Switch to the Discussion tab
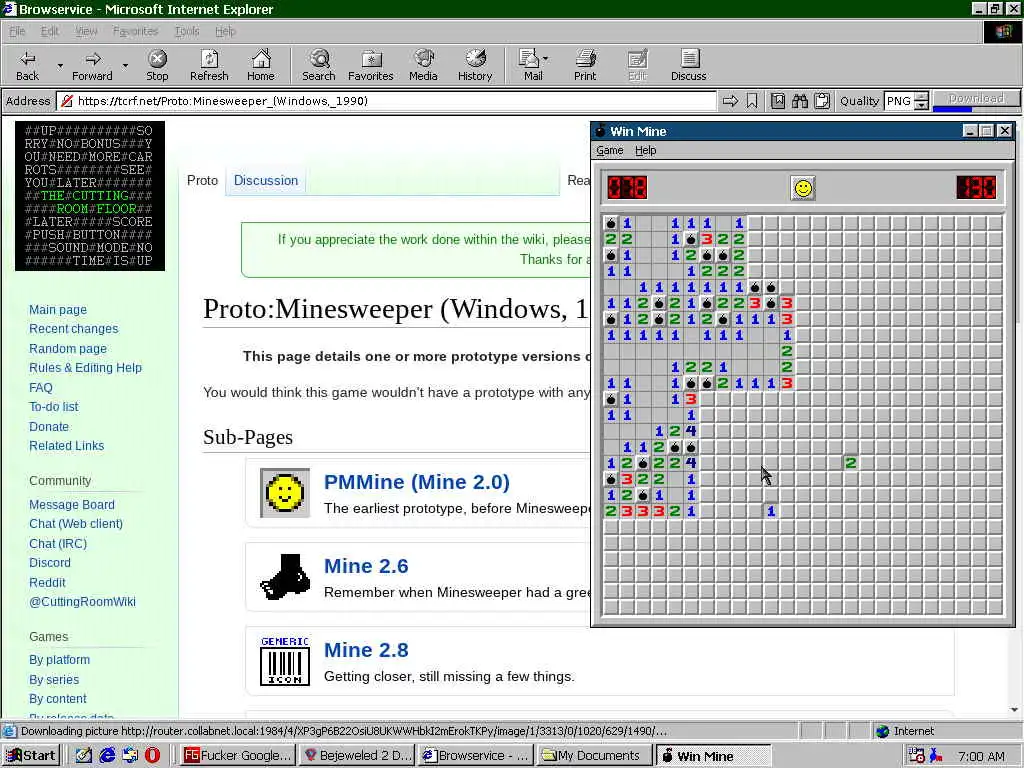Viewport: 1024px width, 768px height. (266, 180)
